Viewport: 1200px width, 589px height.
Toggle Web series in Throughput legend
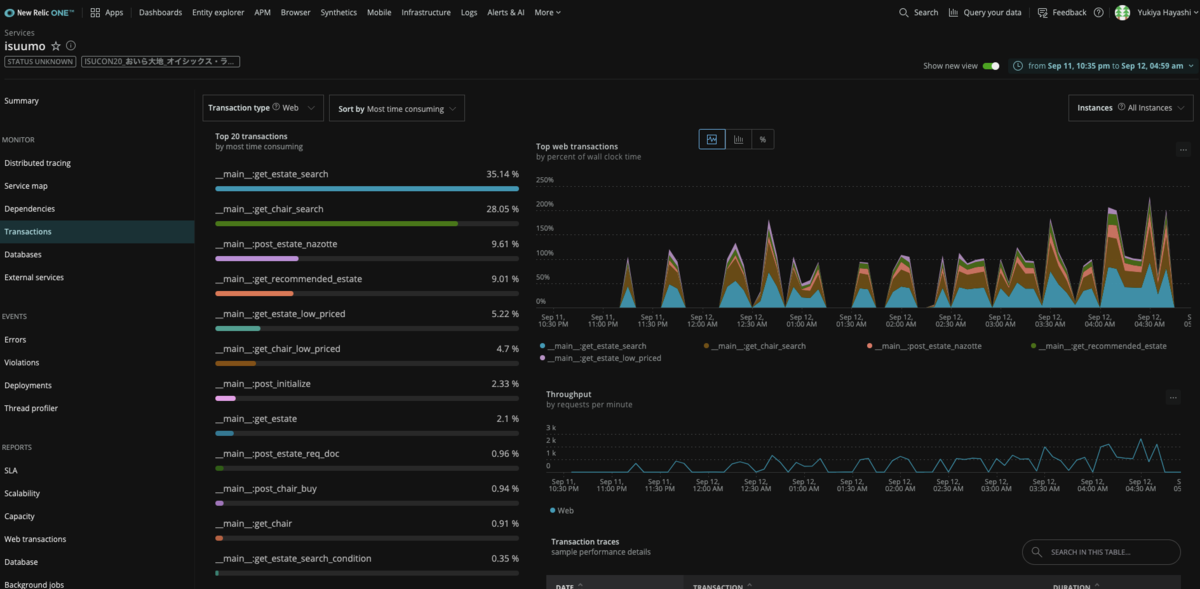pos(562,510)
